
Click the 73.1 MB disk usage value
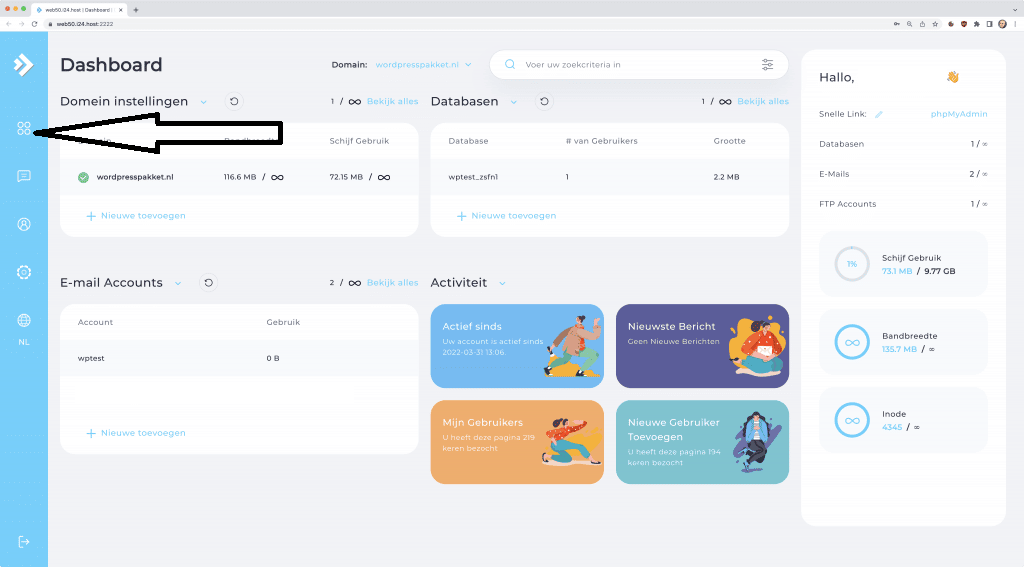pyautogui.click(x=897, y=271)
